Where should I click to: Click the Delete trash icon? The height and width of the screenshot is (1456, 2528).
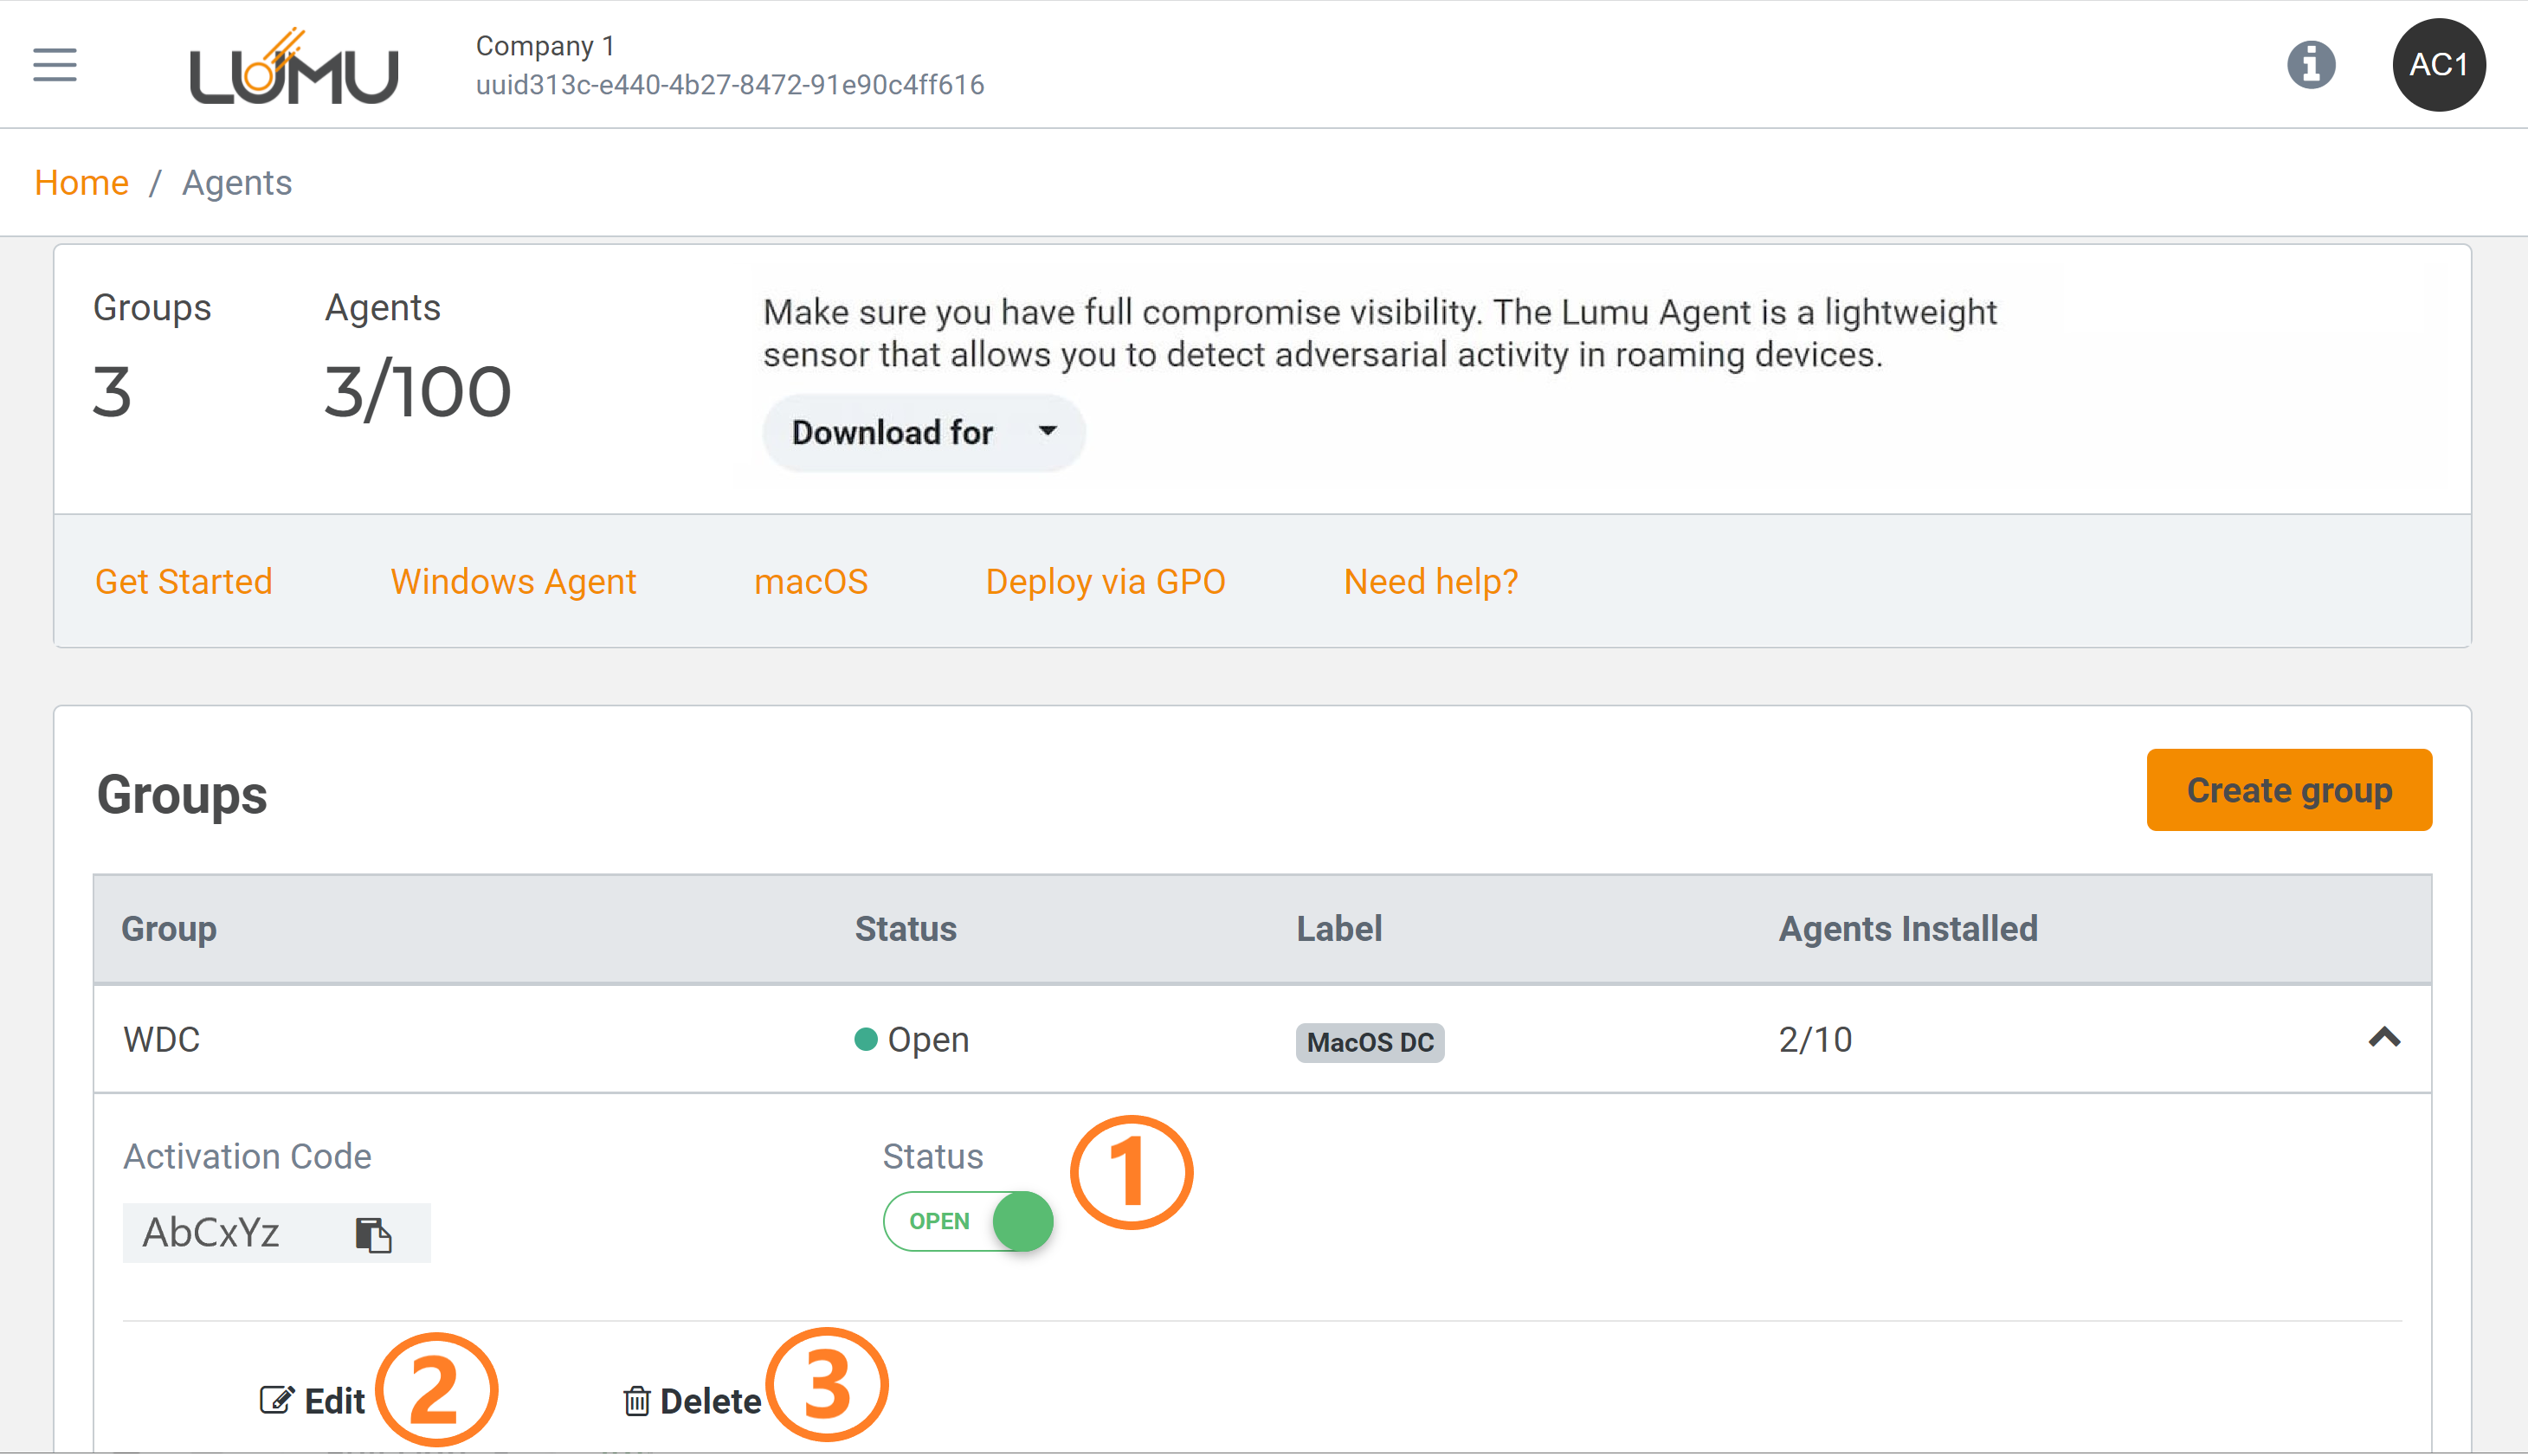(637, 1400)
